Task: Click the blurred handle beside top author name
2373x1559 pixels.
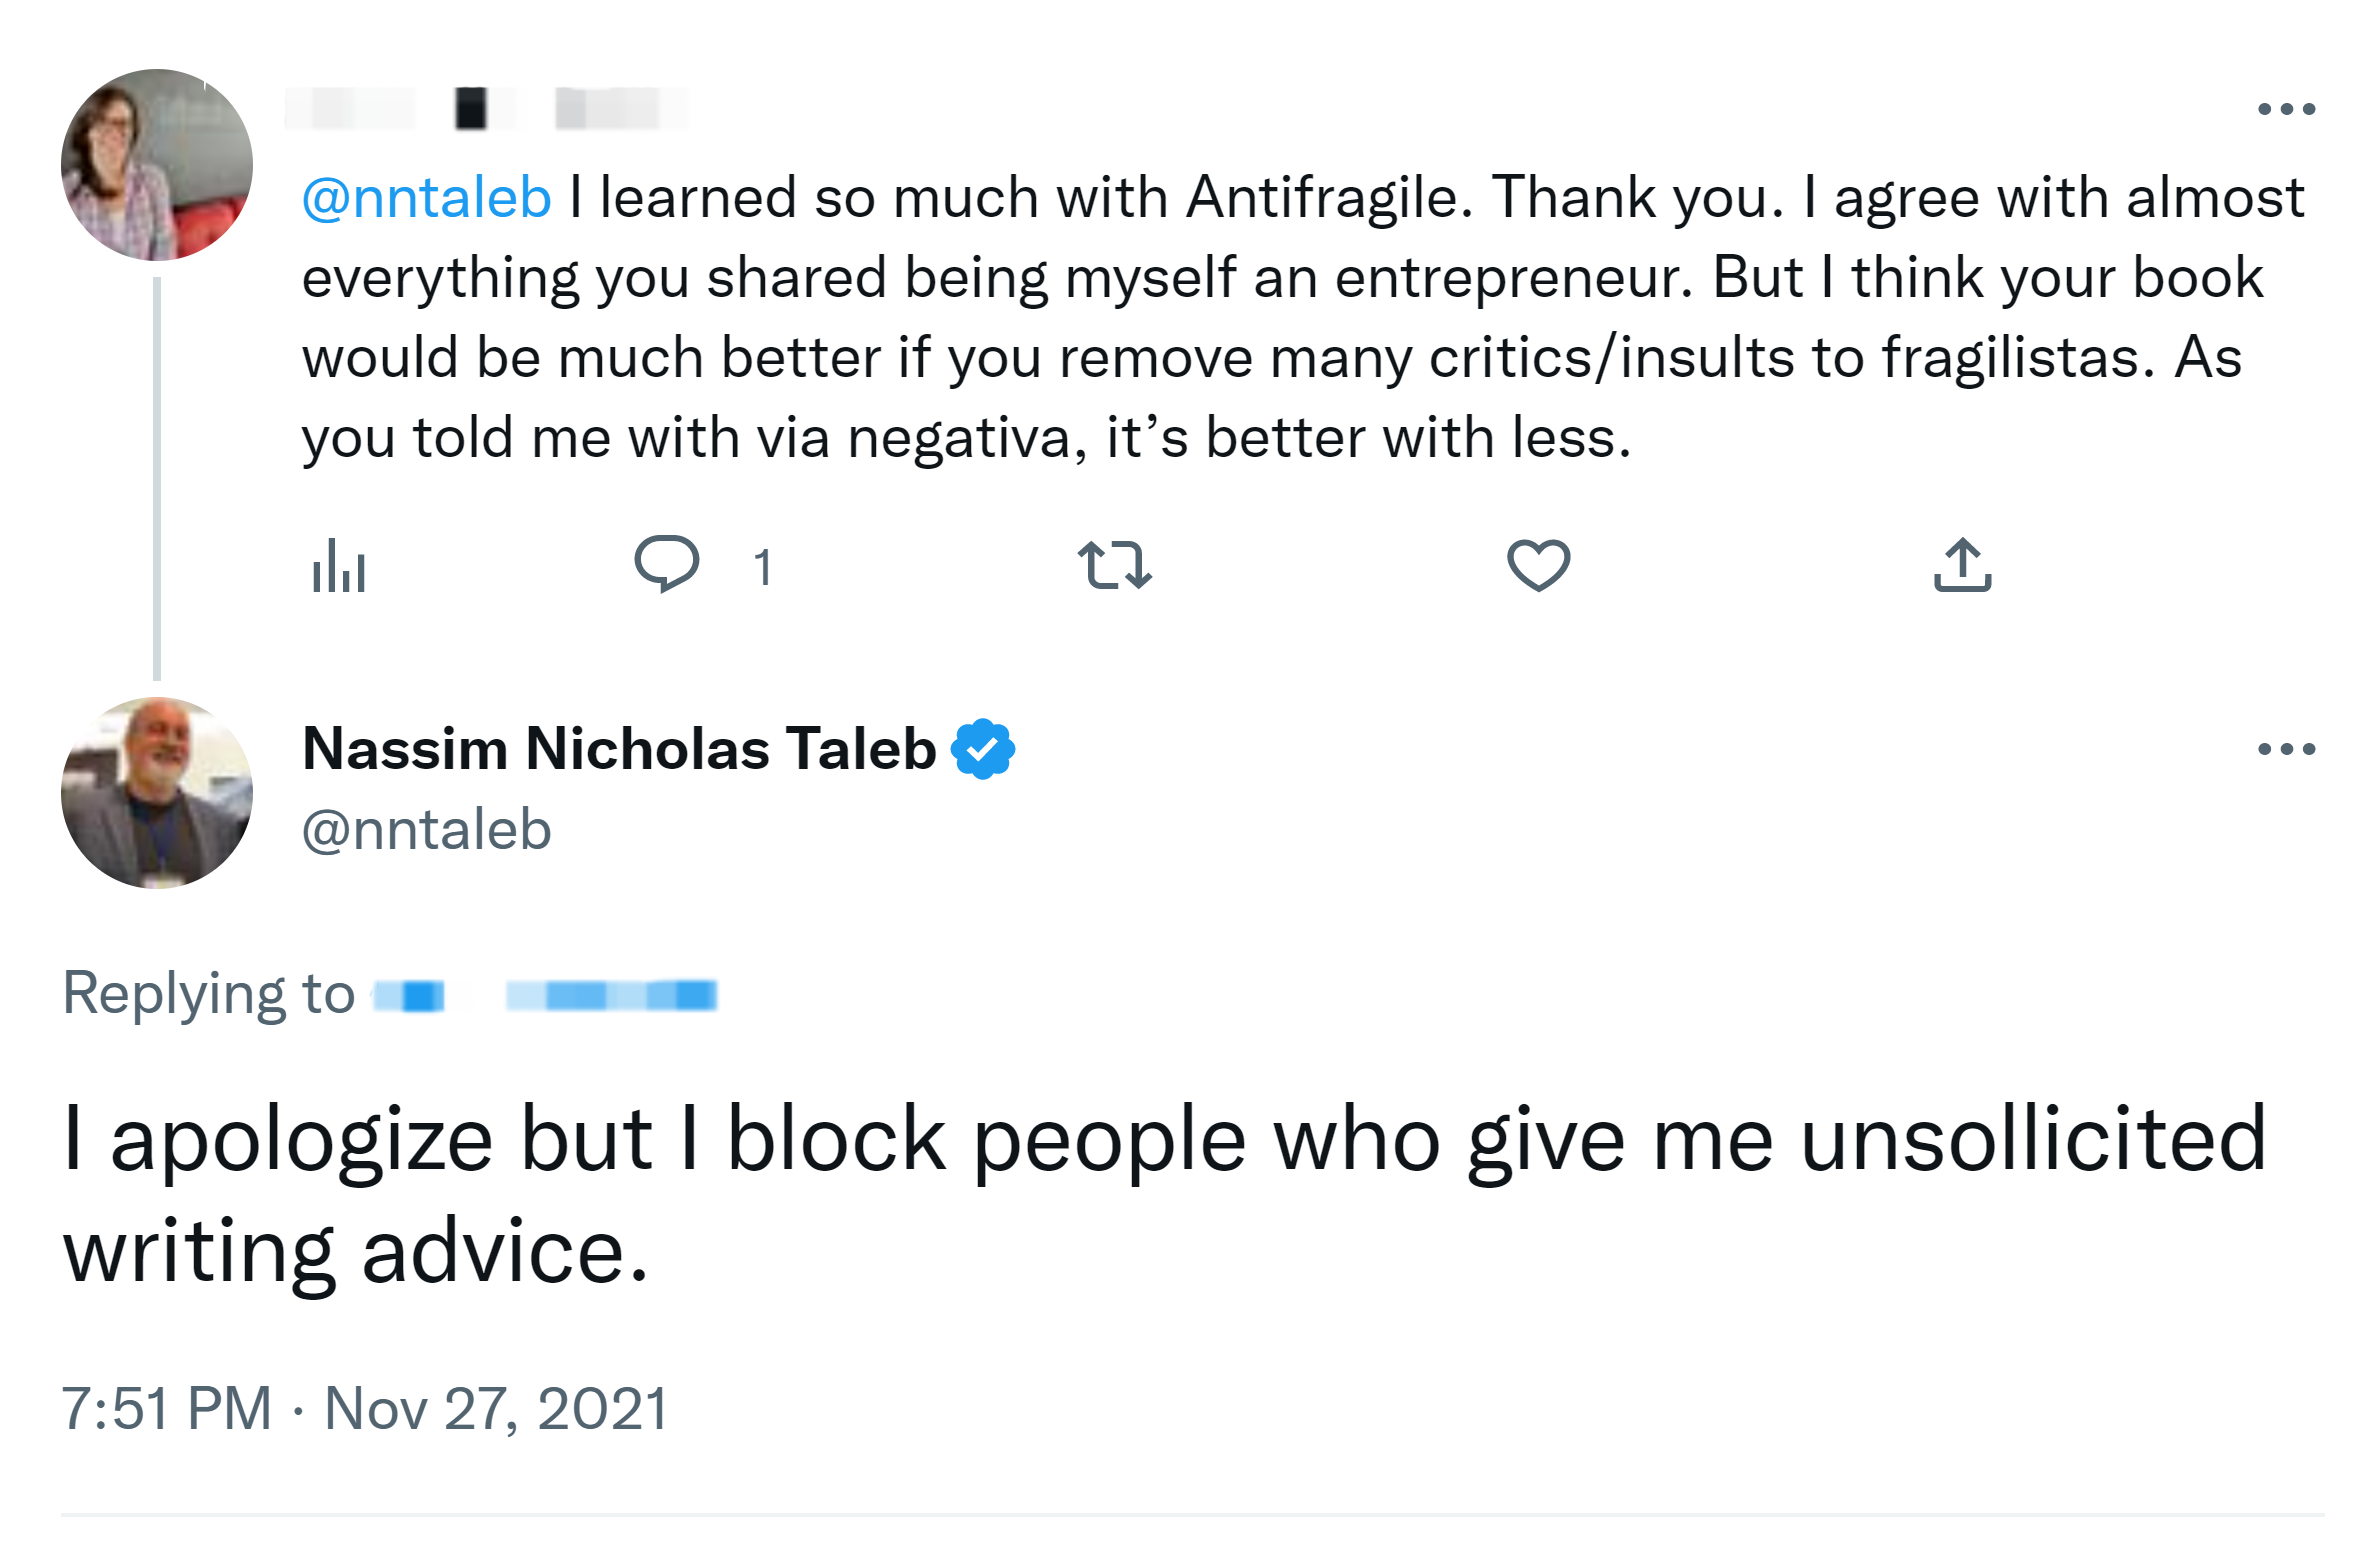Action: [x=610, y=108]
